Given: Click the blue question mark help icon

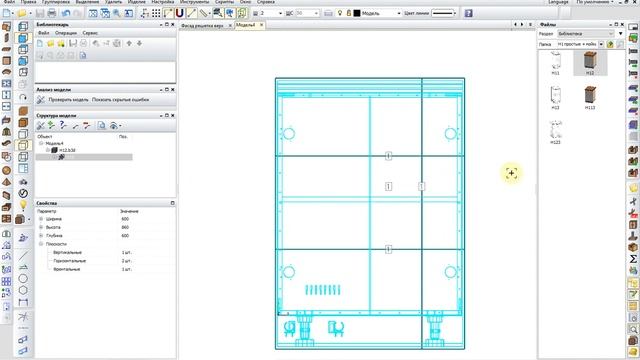Looking at the screenshot, I should pos(469,13).
